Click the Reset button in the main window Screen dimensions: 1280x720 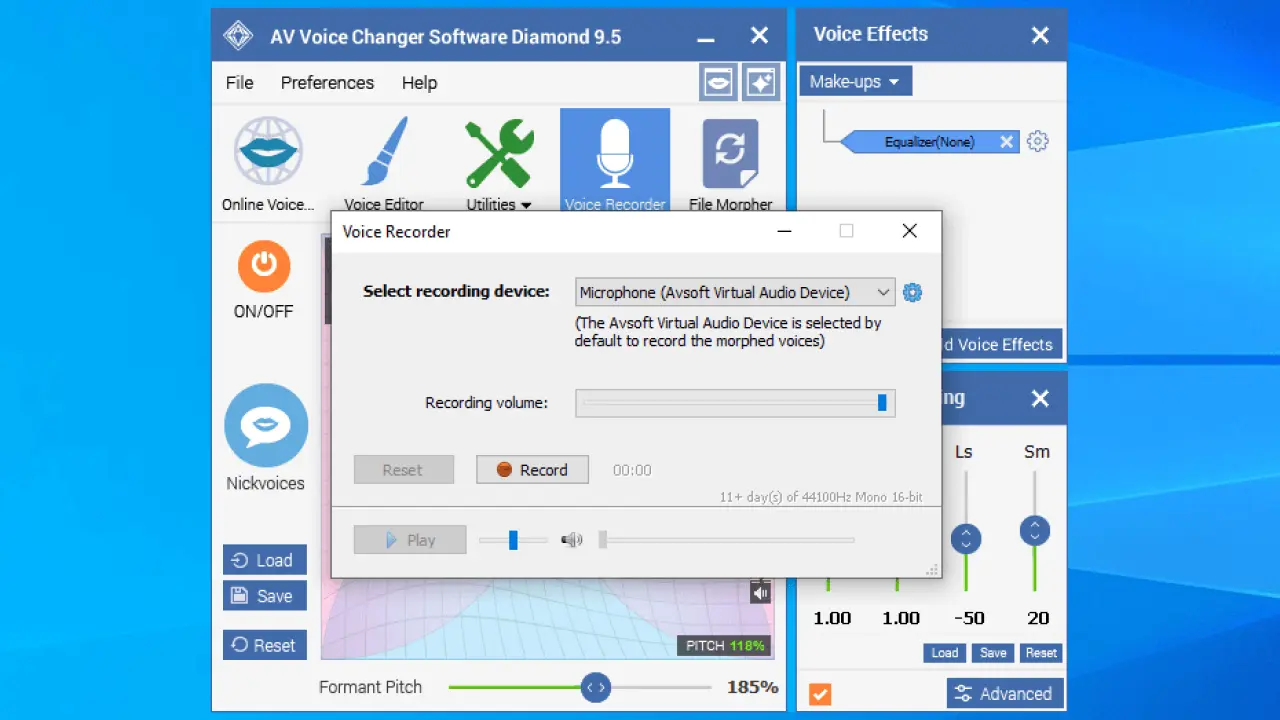coord(265,645)
